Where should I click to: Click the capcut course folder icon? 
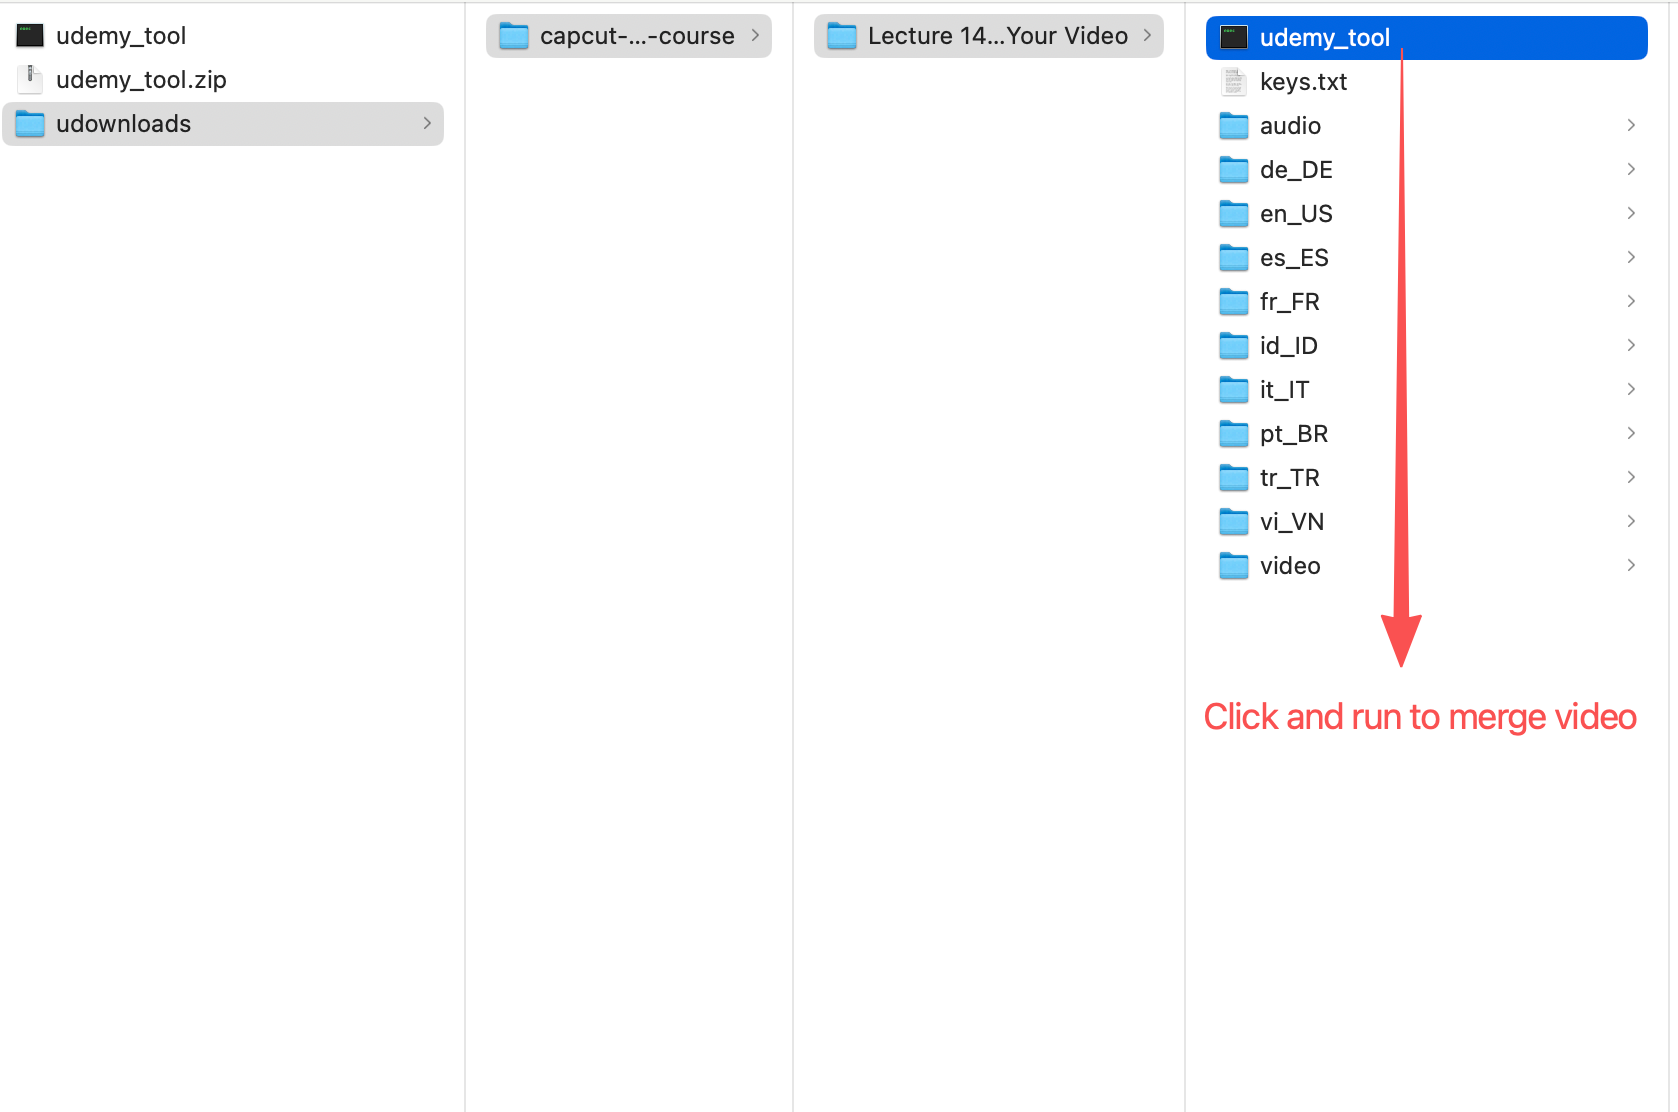(x=514, y=36)
